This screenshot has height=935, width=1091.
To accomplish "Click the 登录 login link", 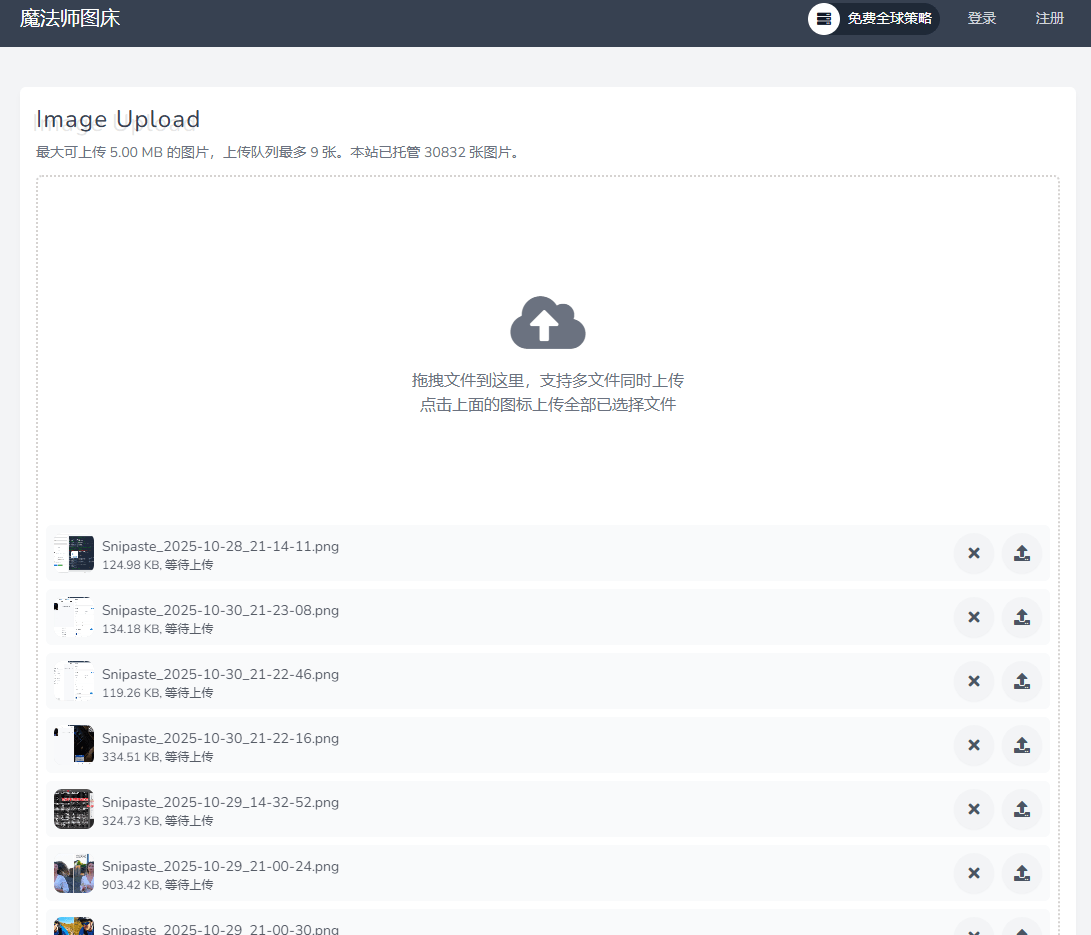I will pyautogui.click(x=981, y=18).
